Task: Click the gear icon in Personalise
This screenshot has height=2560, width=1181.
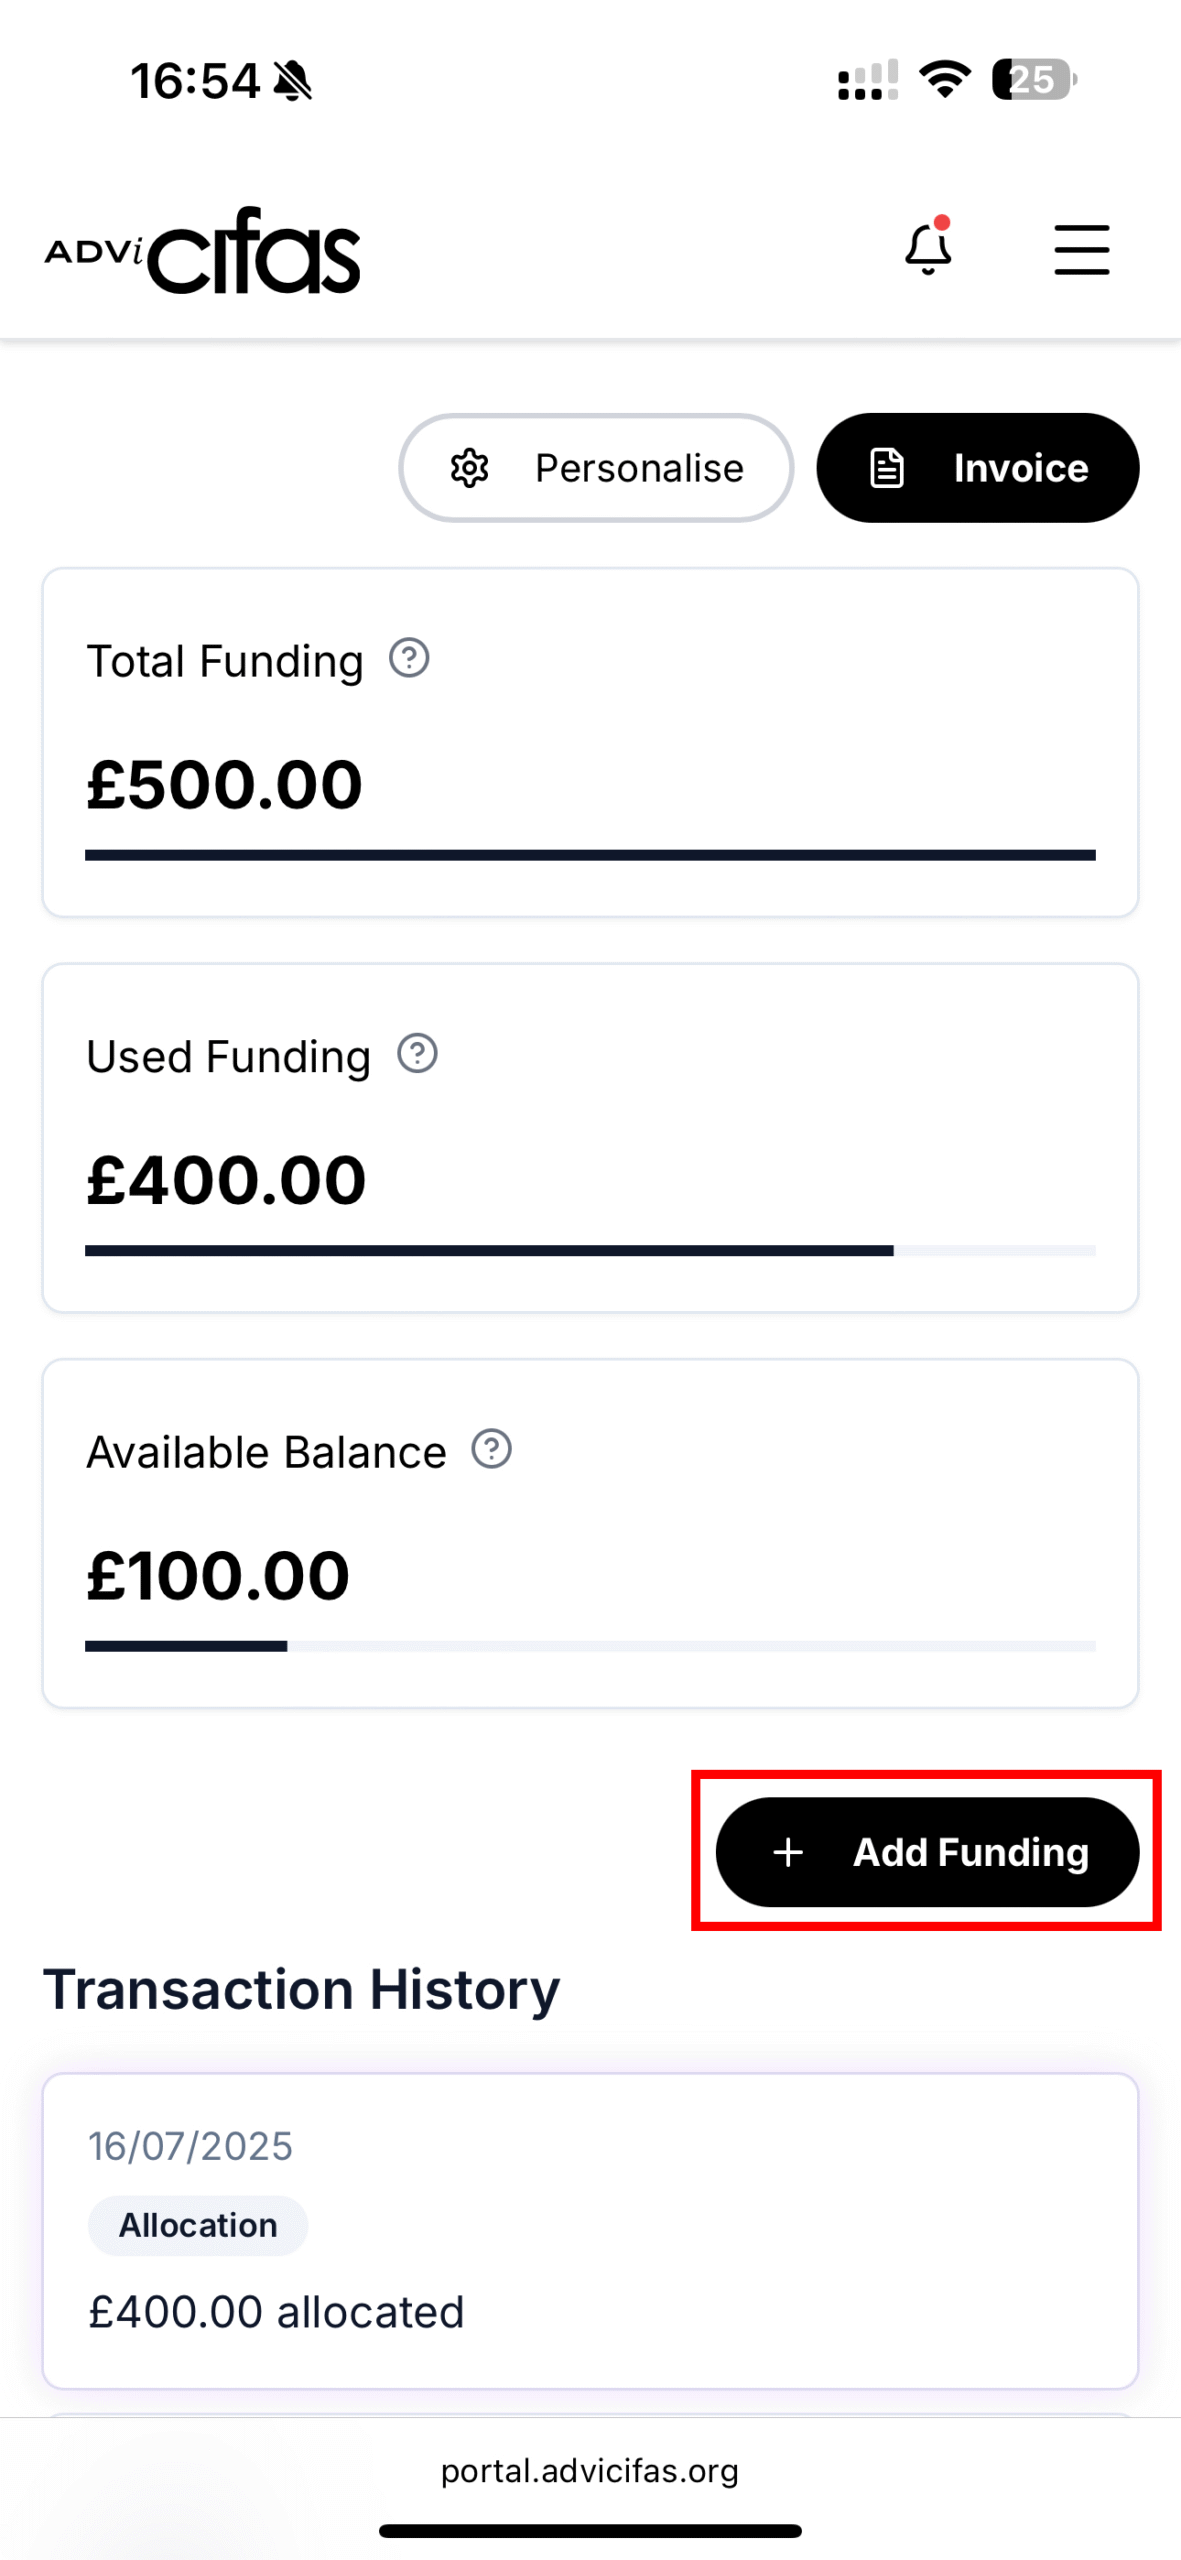Action: pyautogui.click(x=469, y=468)
